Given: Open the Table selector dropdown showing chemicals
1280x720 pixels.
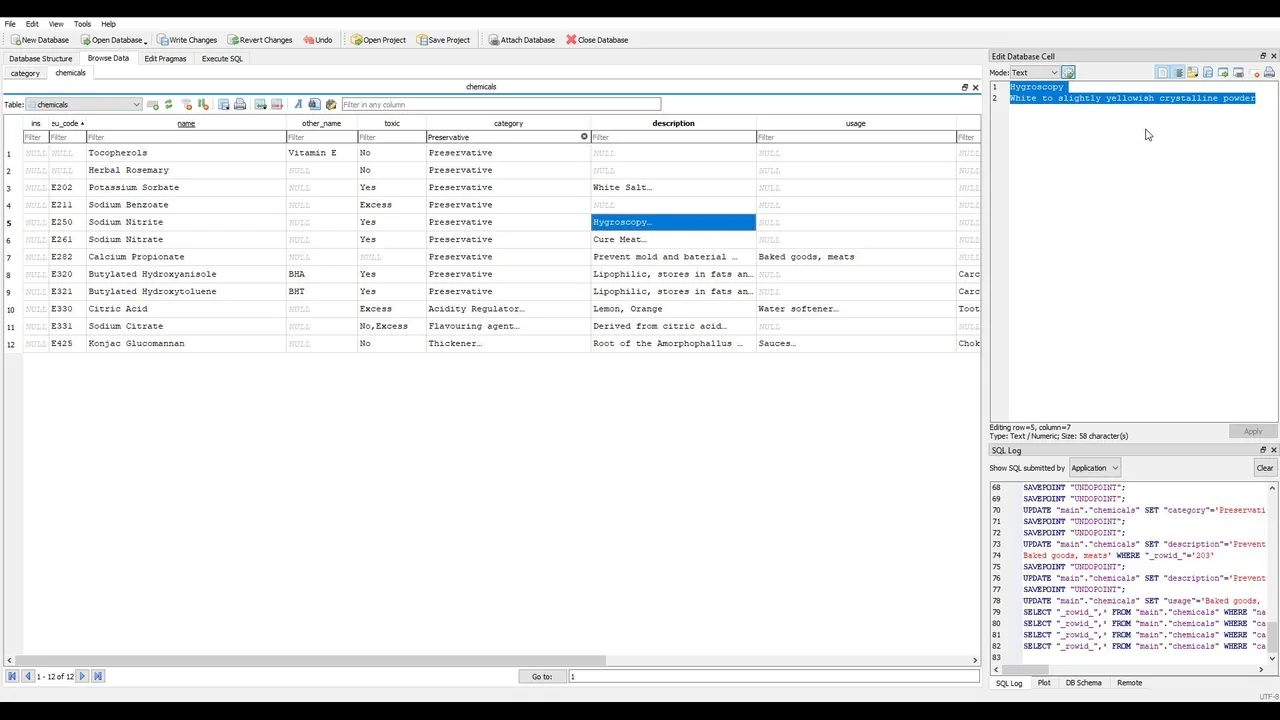Looking at the screenshot, I should (84, 104).
